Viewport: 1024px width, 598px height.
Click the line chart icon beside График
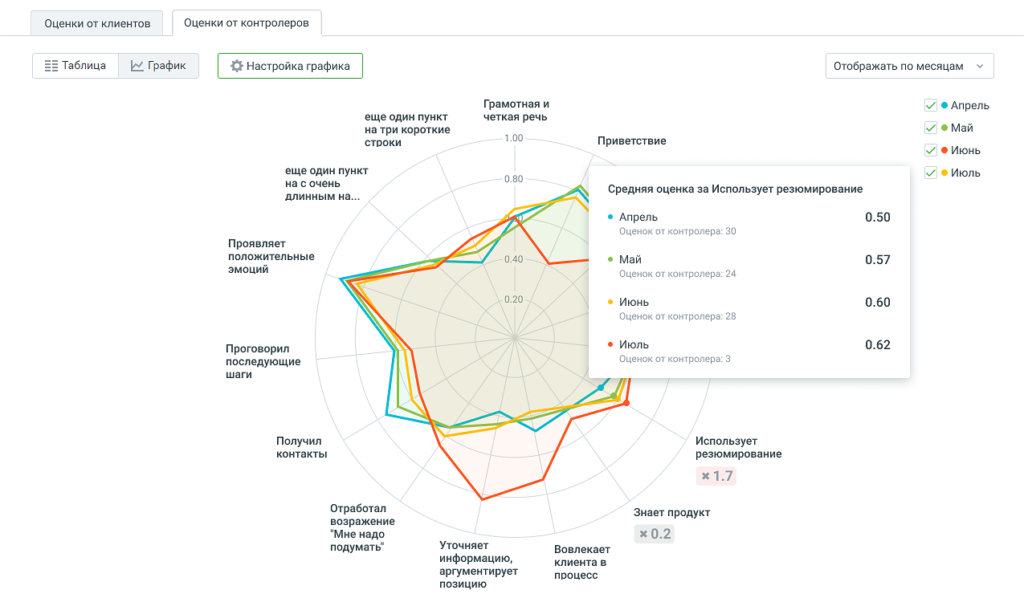pos(137,66)
